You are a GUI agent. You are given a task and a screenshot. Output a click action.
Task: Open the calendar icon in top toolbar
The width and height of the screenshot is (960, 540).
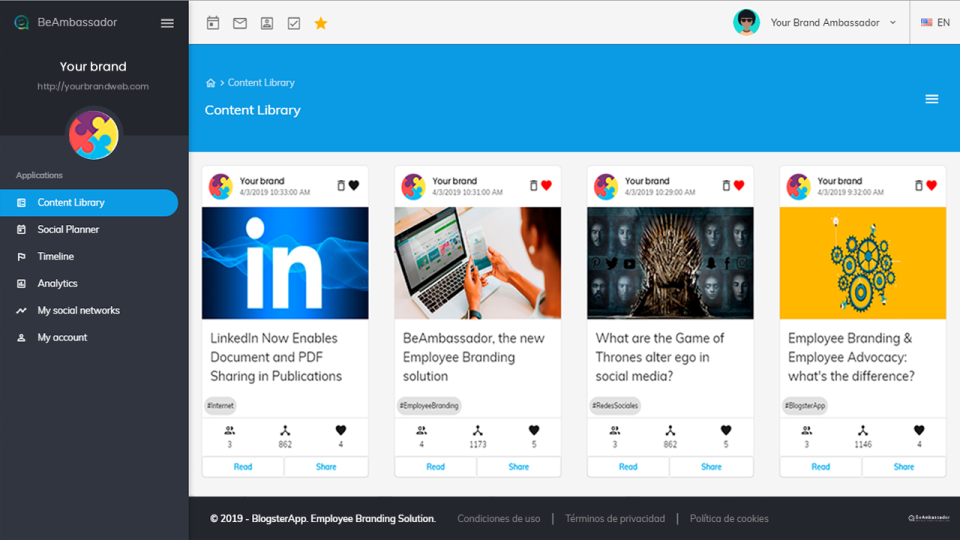[x=212, y=23]
